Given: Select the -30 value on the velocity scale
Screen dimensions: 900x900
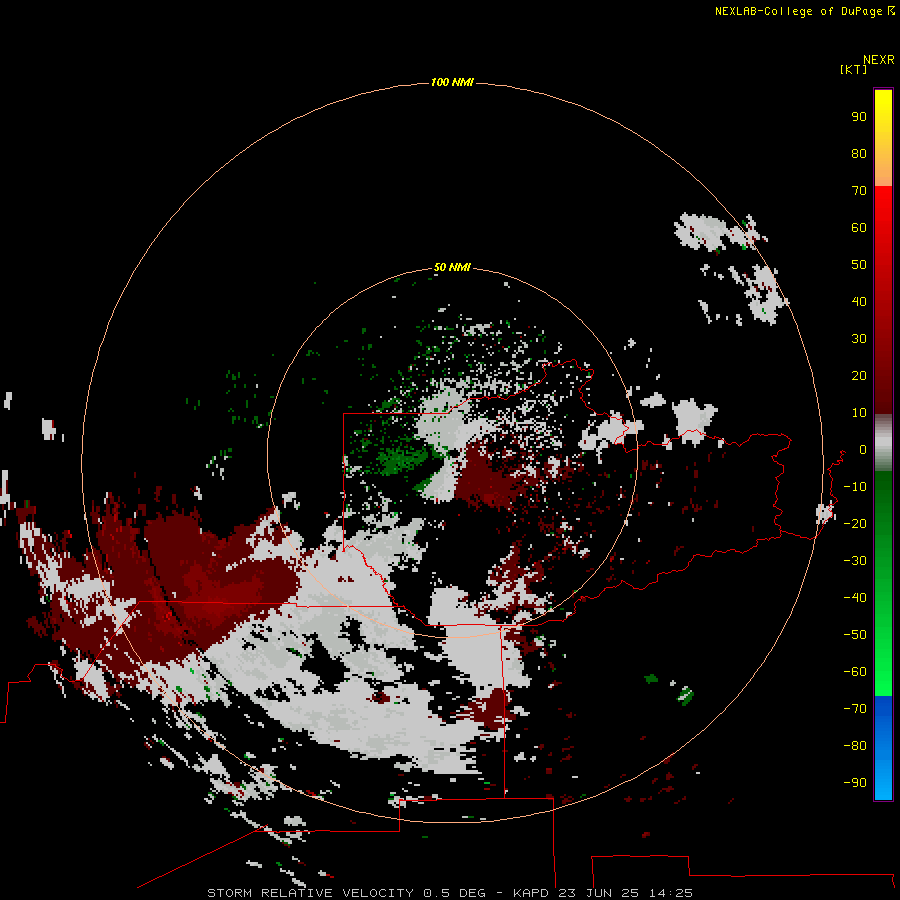Looking at the screenshot, I should coord(855,561).
